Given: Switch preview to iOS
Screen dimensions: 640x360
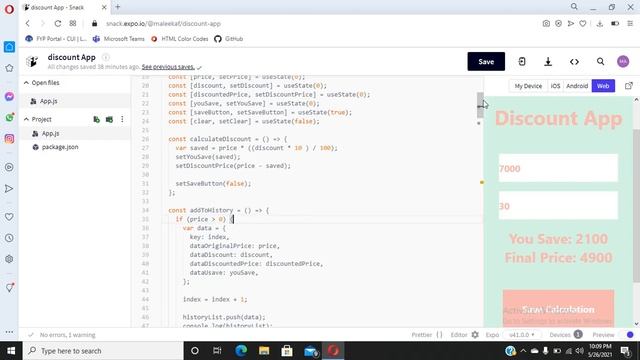Looking at the screenshot, I should pyautogui.click(x=555, y=86).
